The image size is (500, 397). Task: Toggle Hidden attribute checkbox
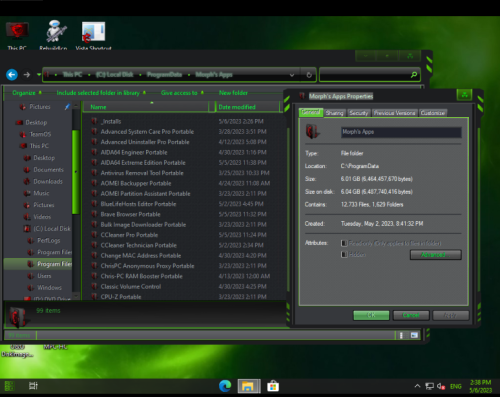(344, 255)
